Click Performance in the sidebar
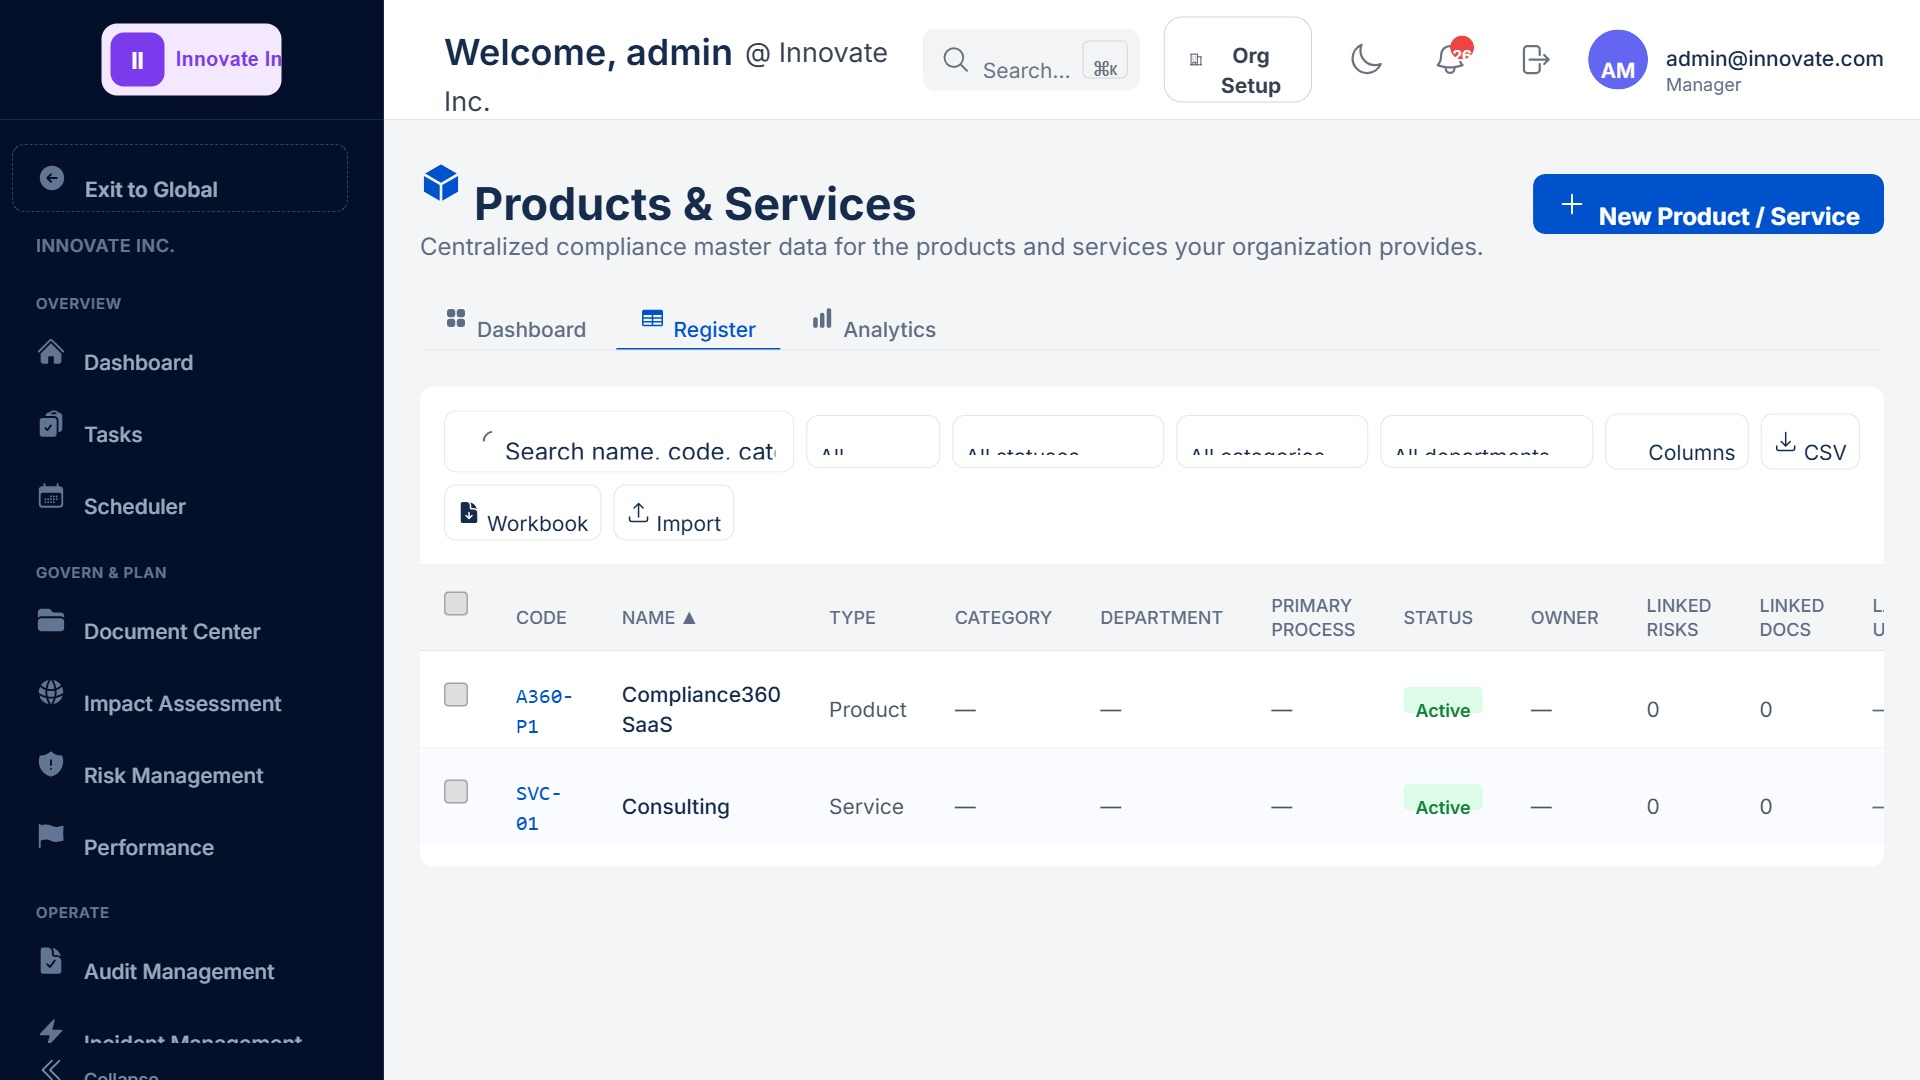 point(149,847)
